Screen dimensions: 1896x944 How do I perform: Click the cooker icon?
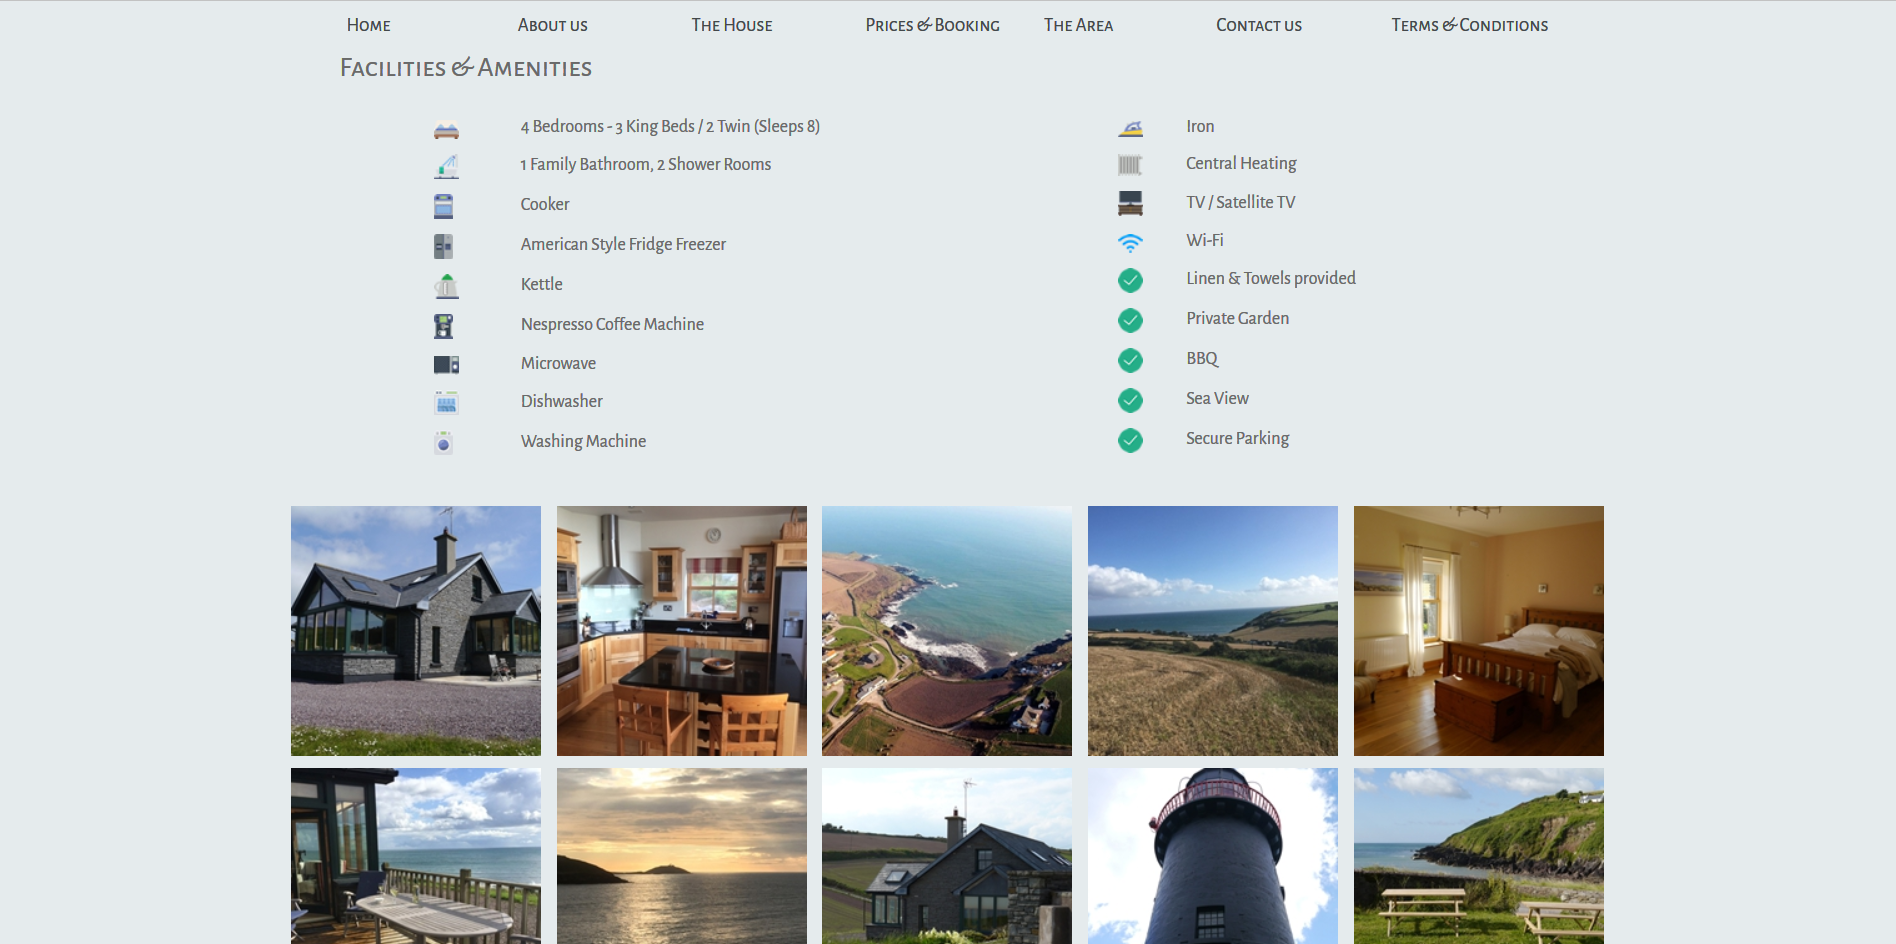444,206
